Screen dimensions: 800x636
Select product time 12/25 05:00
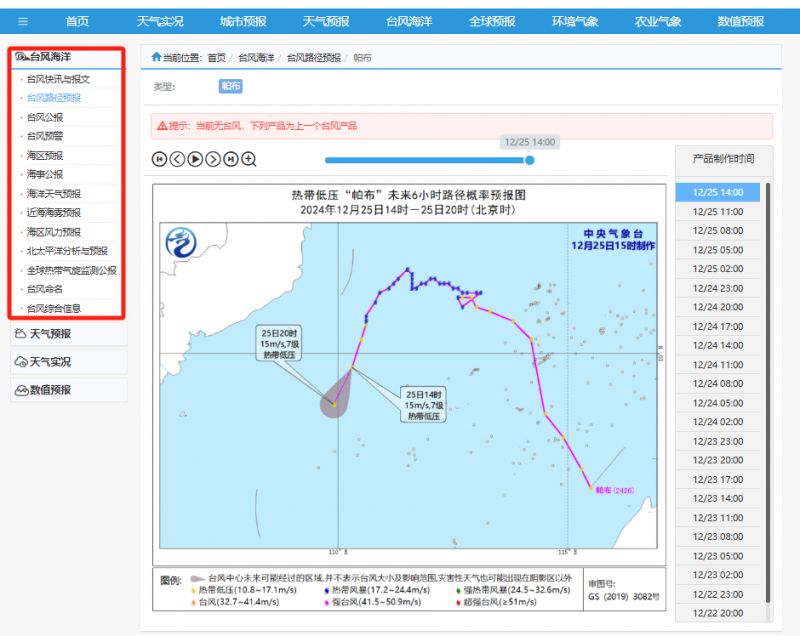click(718, 250)
